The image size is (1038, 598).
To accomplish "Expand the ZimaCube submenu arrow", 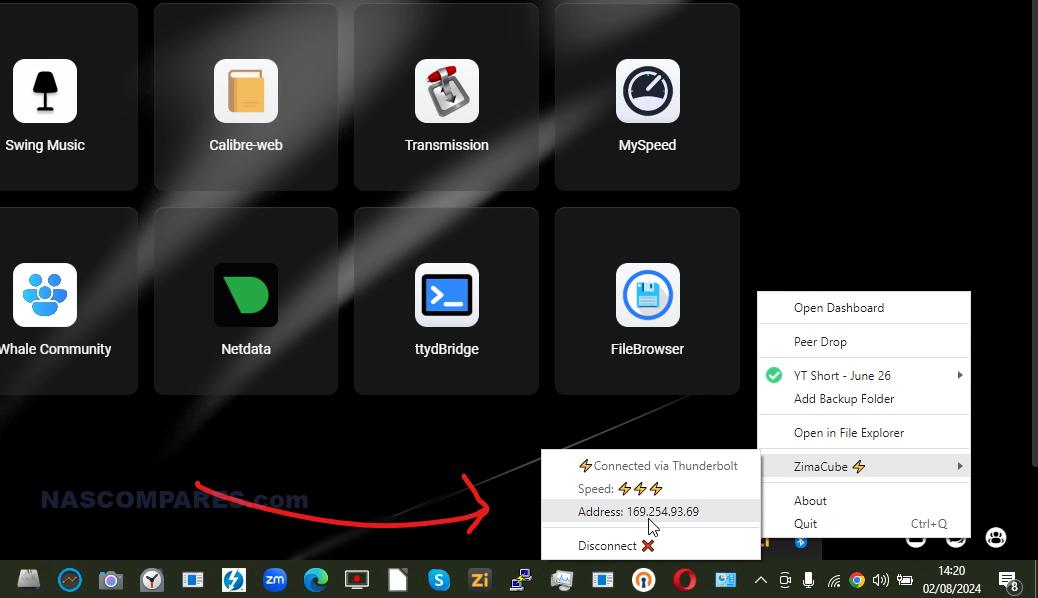I will click(x=959, y=466).
